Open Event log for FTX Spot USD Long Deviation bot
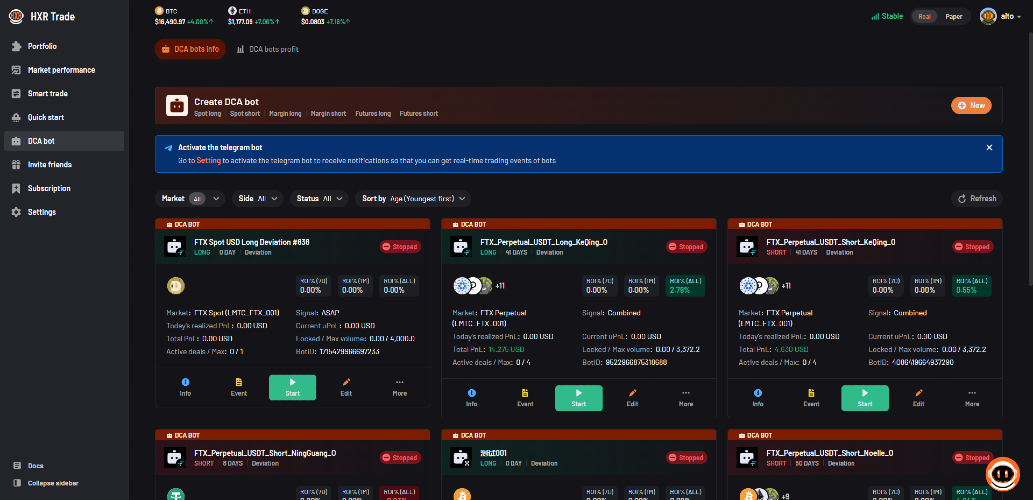The height and width of the screenshot is (500, 1033). point(239,387)
